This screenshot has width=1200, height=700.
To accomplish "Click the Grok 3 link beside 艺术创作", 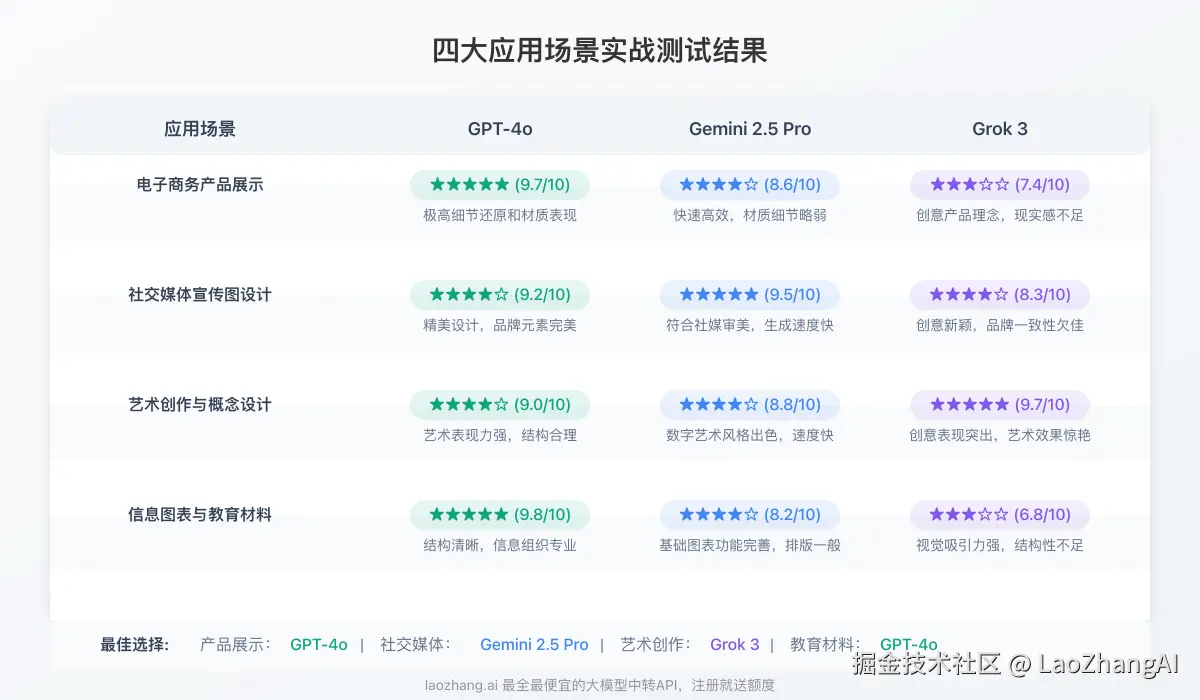I will tap(735, 644).
